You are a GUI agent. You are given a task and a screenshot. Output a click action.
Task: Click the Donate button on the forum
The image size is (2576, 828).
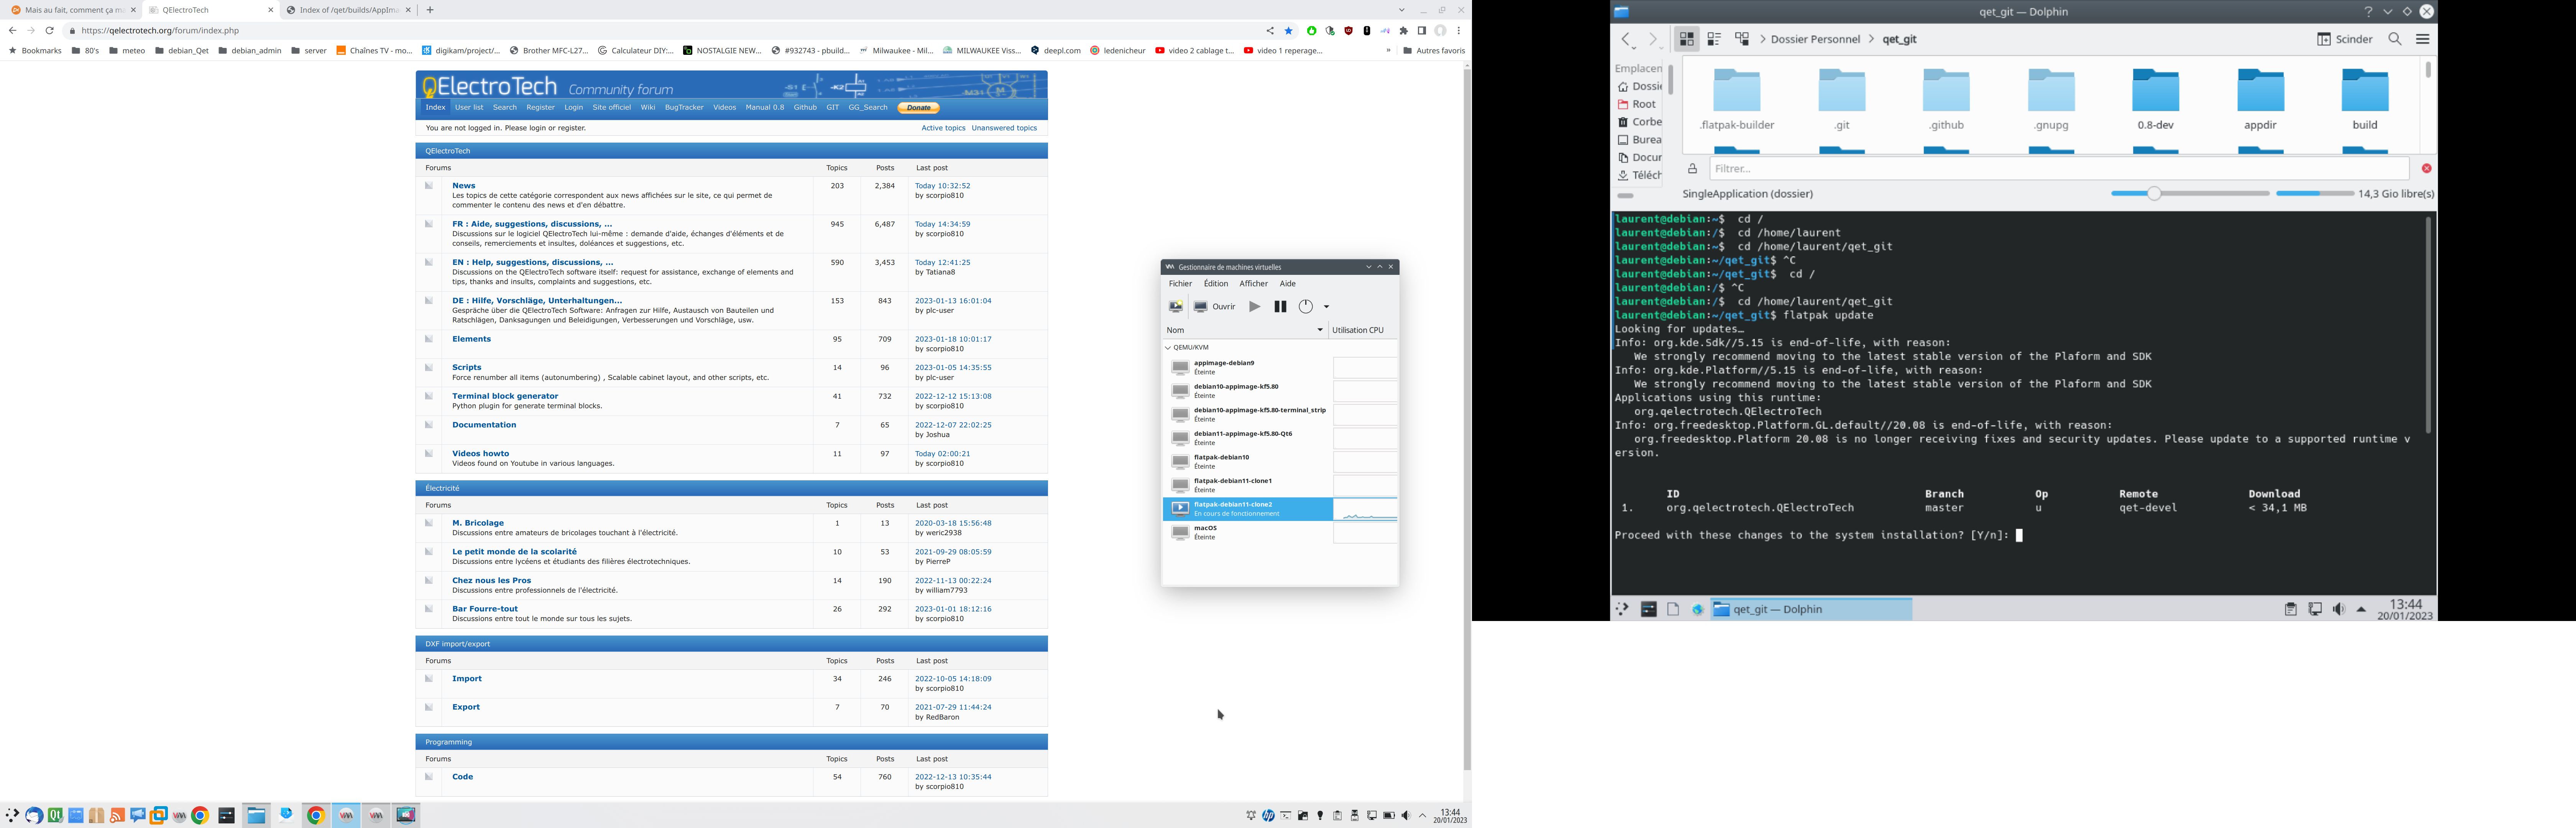[918, 108]
